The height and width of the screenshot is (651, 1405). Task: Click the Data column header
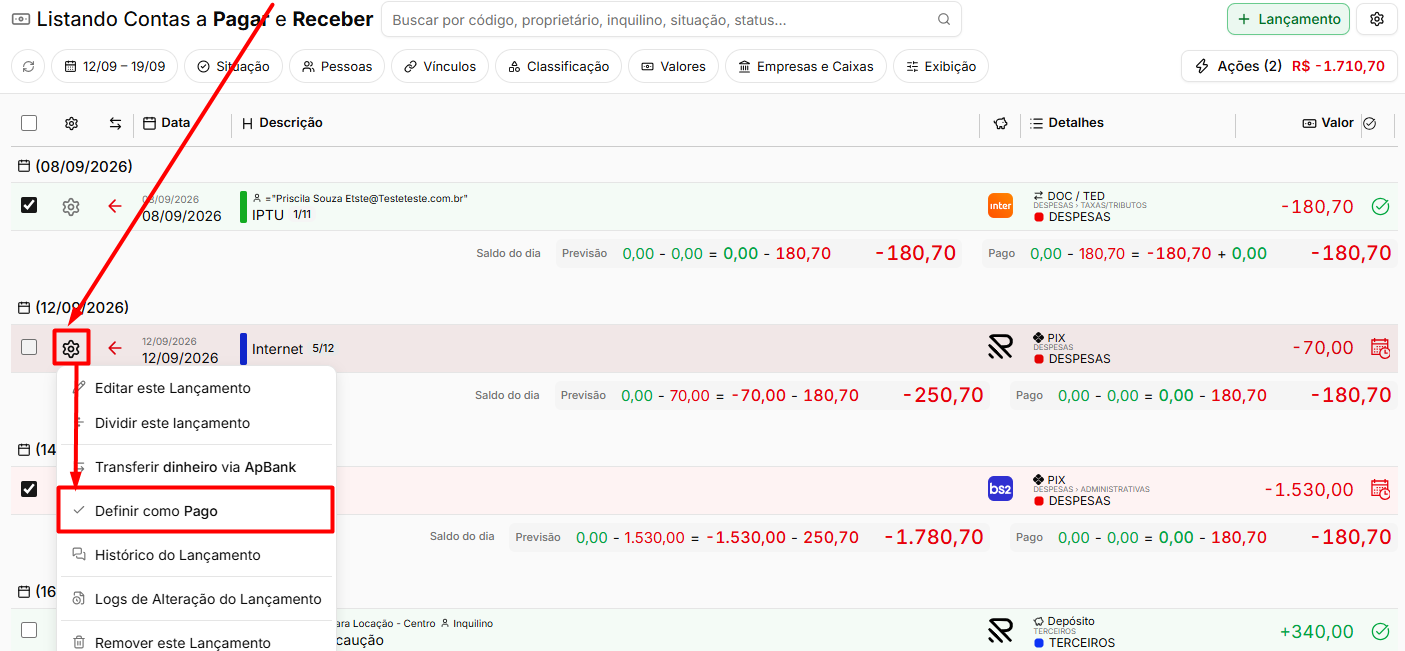pos(166,123)
